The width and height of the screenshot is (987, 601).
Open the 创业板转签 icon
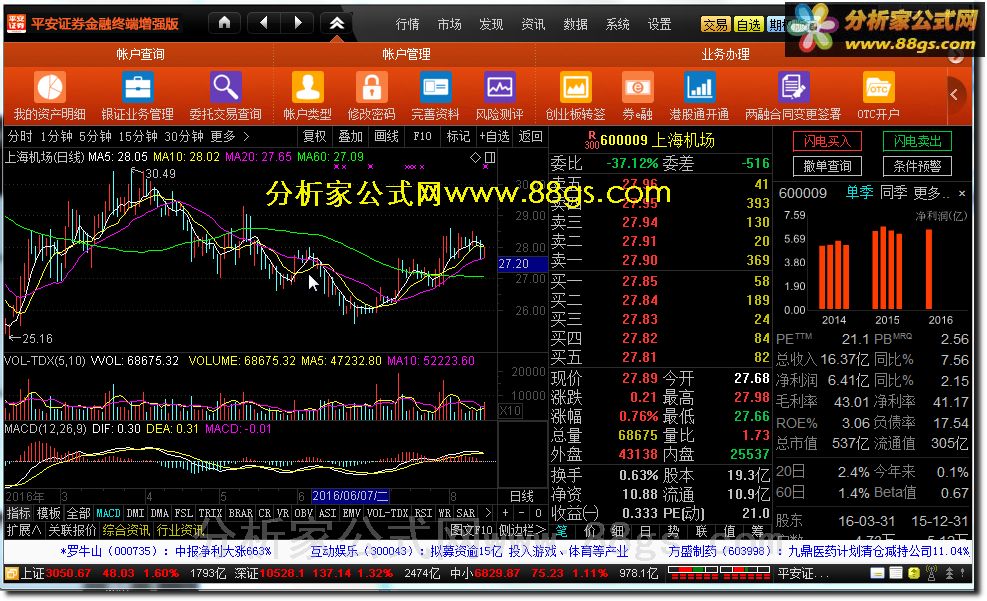click(575, 87)
